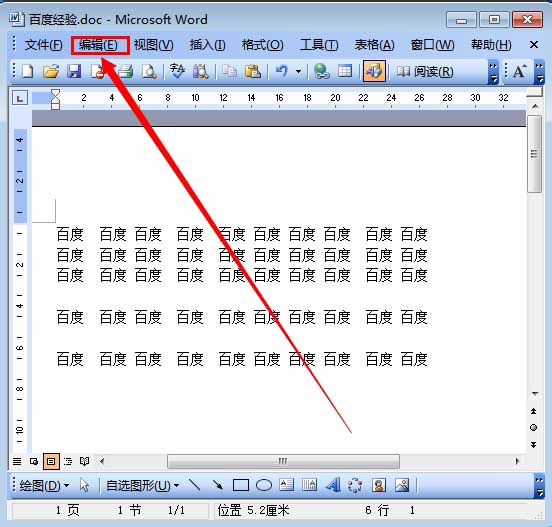Open the 插入(I) menu
Screen dimensions: 552x527
point(207,45)
